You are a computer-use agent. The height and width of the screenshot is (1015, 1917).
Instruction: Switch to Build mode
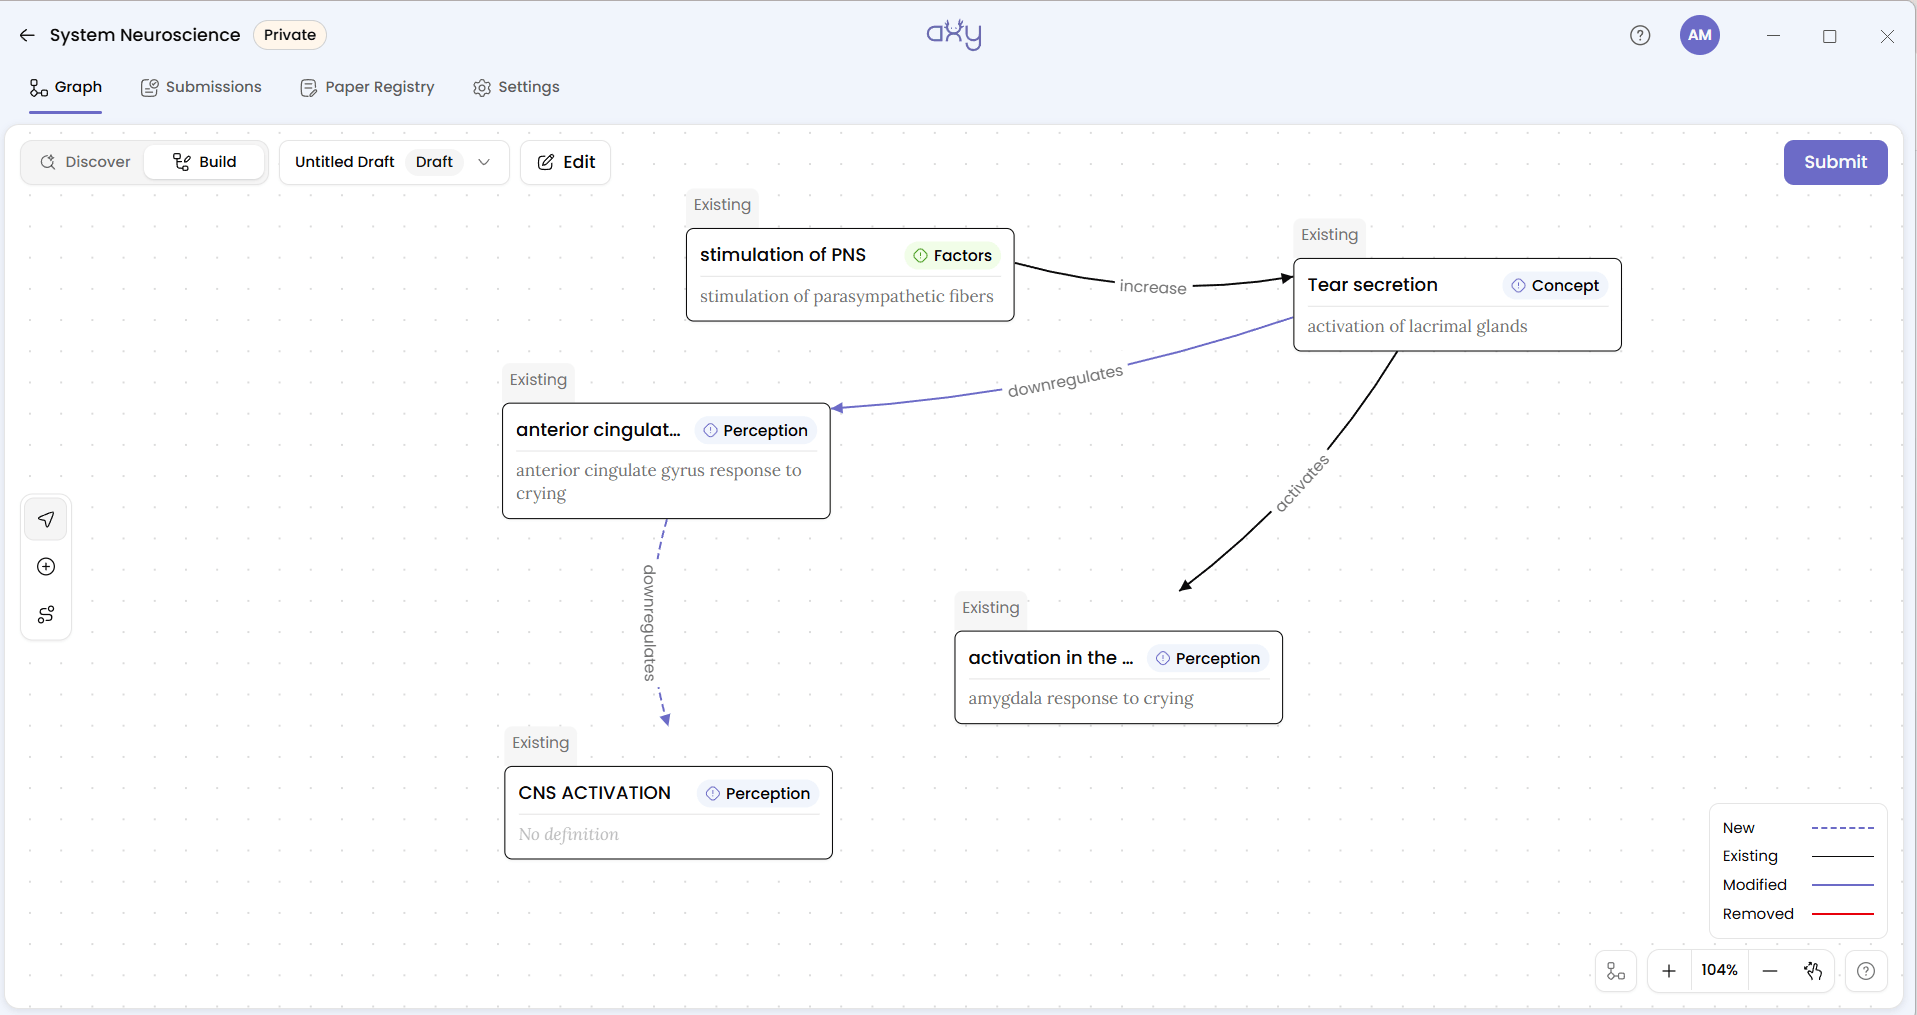pos(205,162)
